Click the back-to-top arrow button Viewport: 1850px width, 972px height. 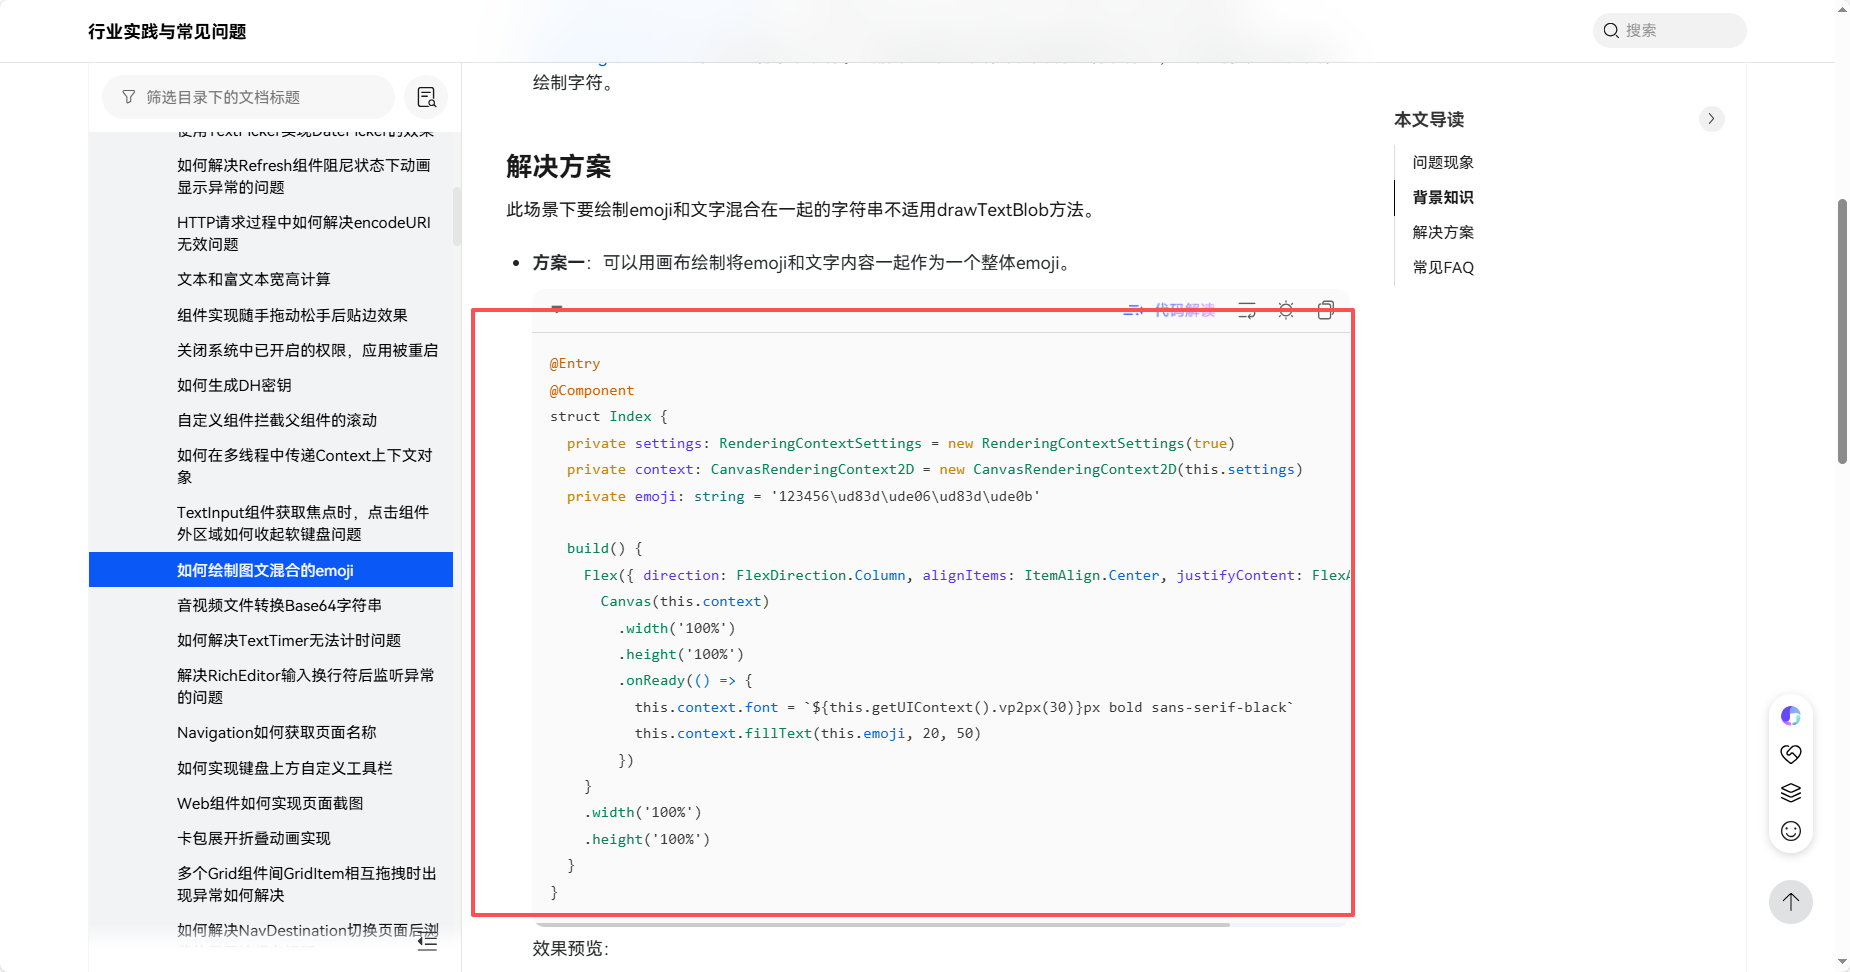pyautogui.click(x=1790, y=901)
